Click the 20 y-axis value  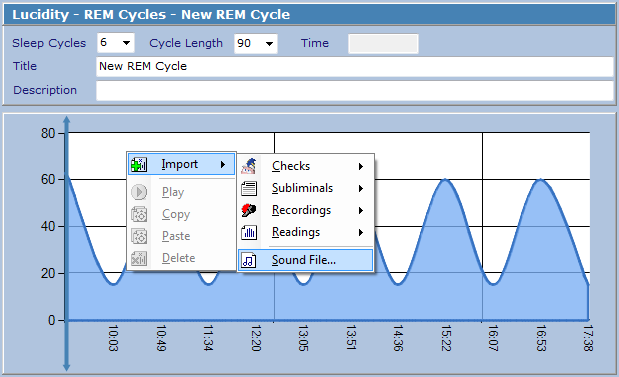(48, 273)
